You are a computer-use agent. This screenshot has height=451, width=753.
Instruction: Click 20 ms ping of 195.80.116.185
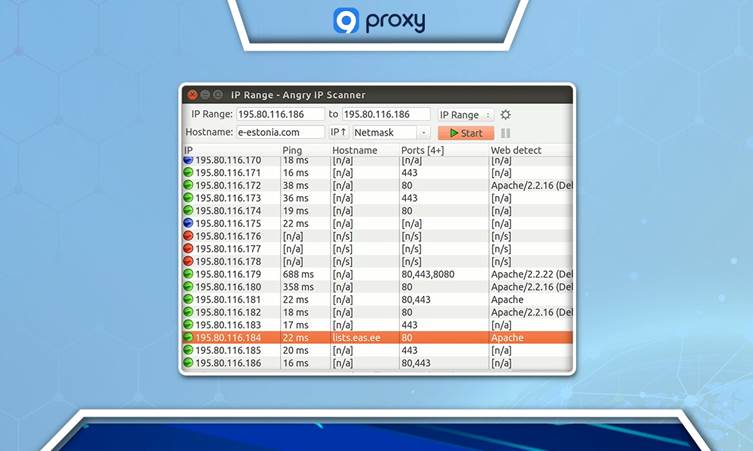coord(296,351)
